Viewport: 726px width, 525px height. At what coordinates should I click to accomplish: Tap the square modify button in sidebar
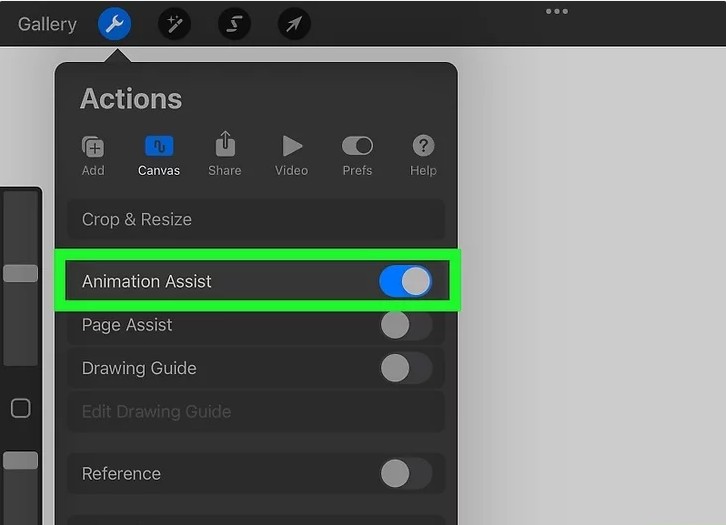coord(20,408)
